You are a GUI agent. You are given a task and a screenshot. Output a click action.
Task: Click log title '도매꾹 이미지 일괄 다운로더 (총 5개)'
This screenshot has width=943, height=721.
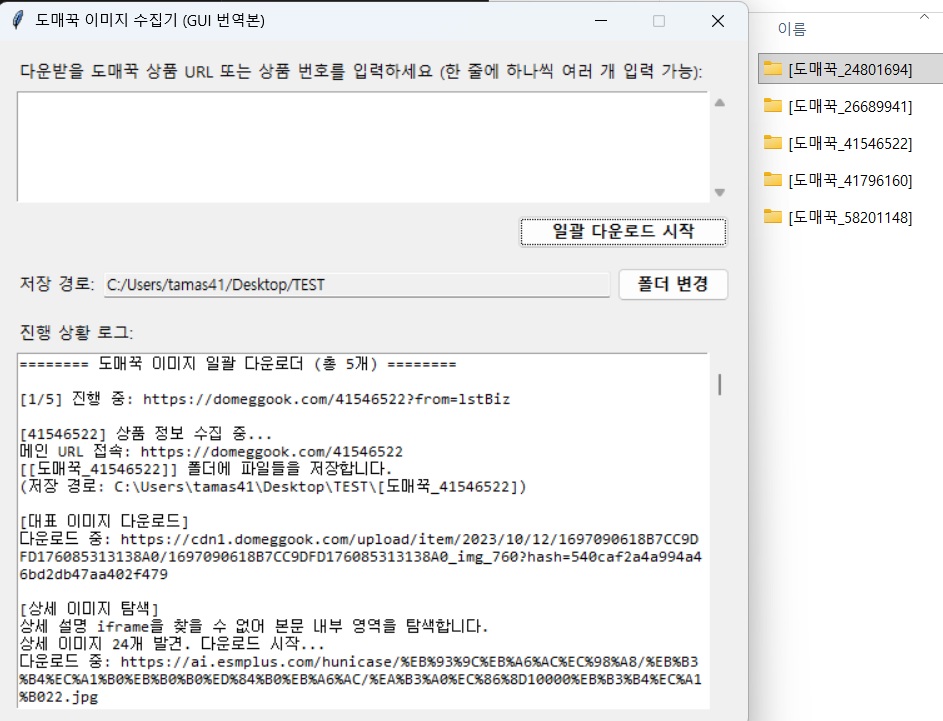tap(238, 364)
